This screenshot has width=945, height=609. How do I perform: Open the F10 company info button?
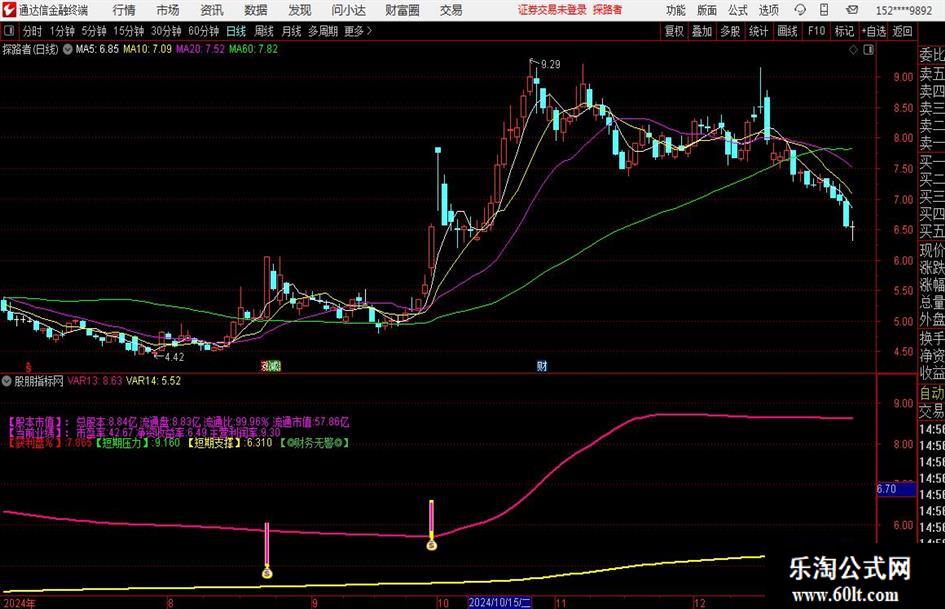pyautogui.click(x=816, y=31)
